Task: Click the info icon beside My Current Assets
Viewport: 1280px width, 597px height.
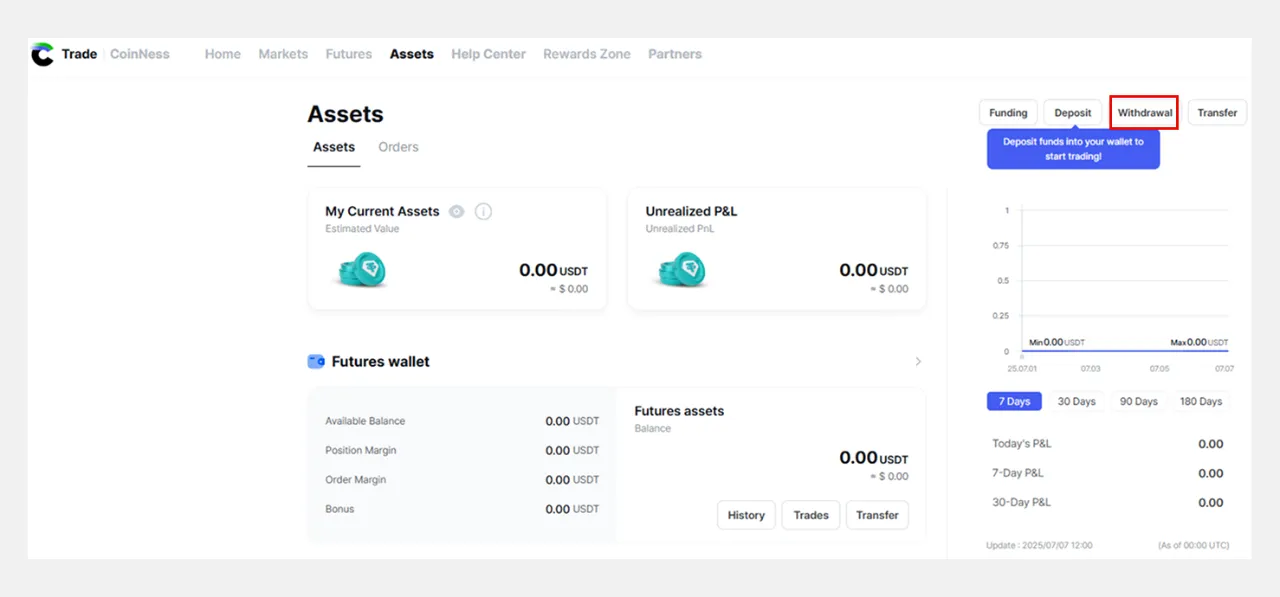Action: (x=483, y=212)
